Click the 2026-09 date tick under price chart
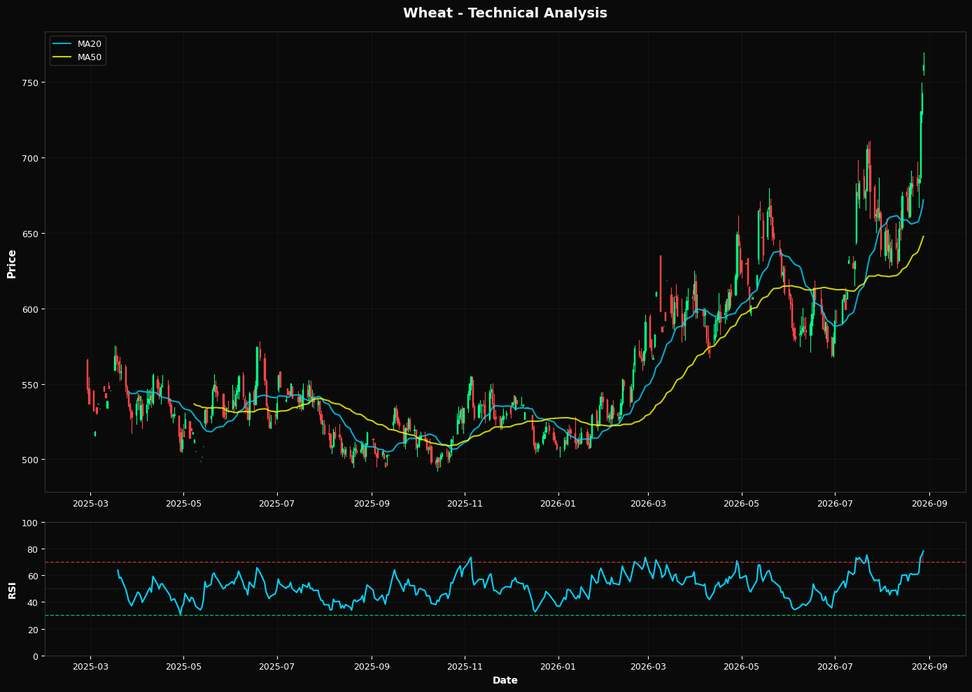Image resolution: width=972 pixels, height=692 pixels. (x=929, y=503)
